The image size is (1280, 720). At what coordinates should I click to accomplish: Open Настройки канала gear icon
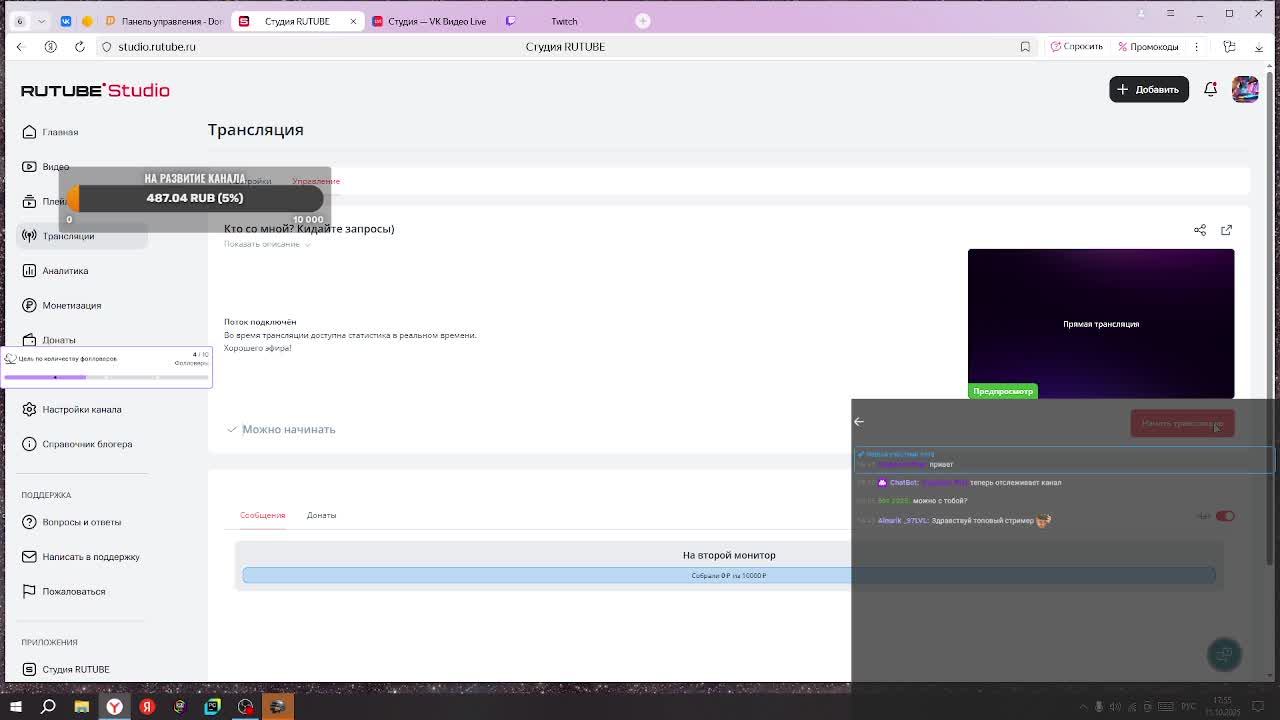click(x=29, y=409)
